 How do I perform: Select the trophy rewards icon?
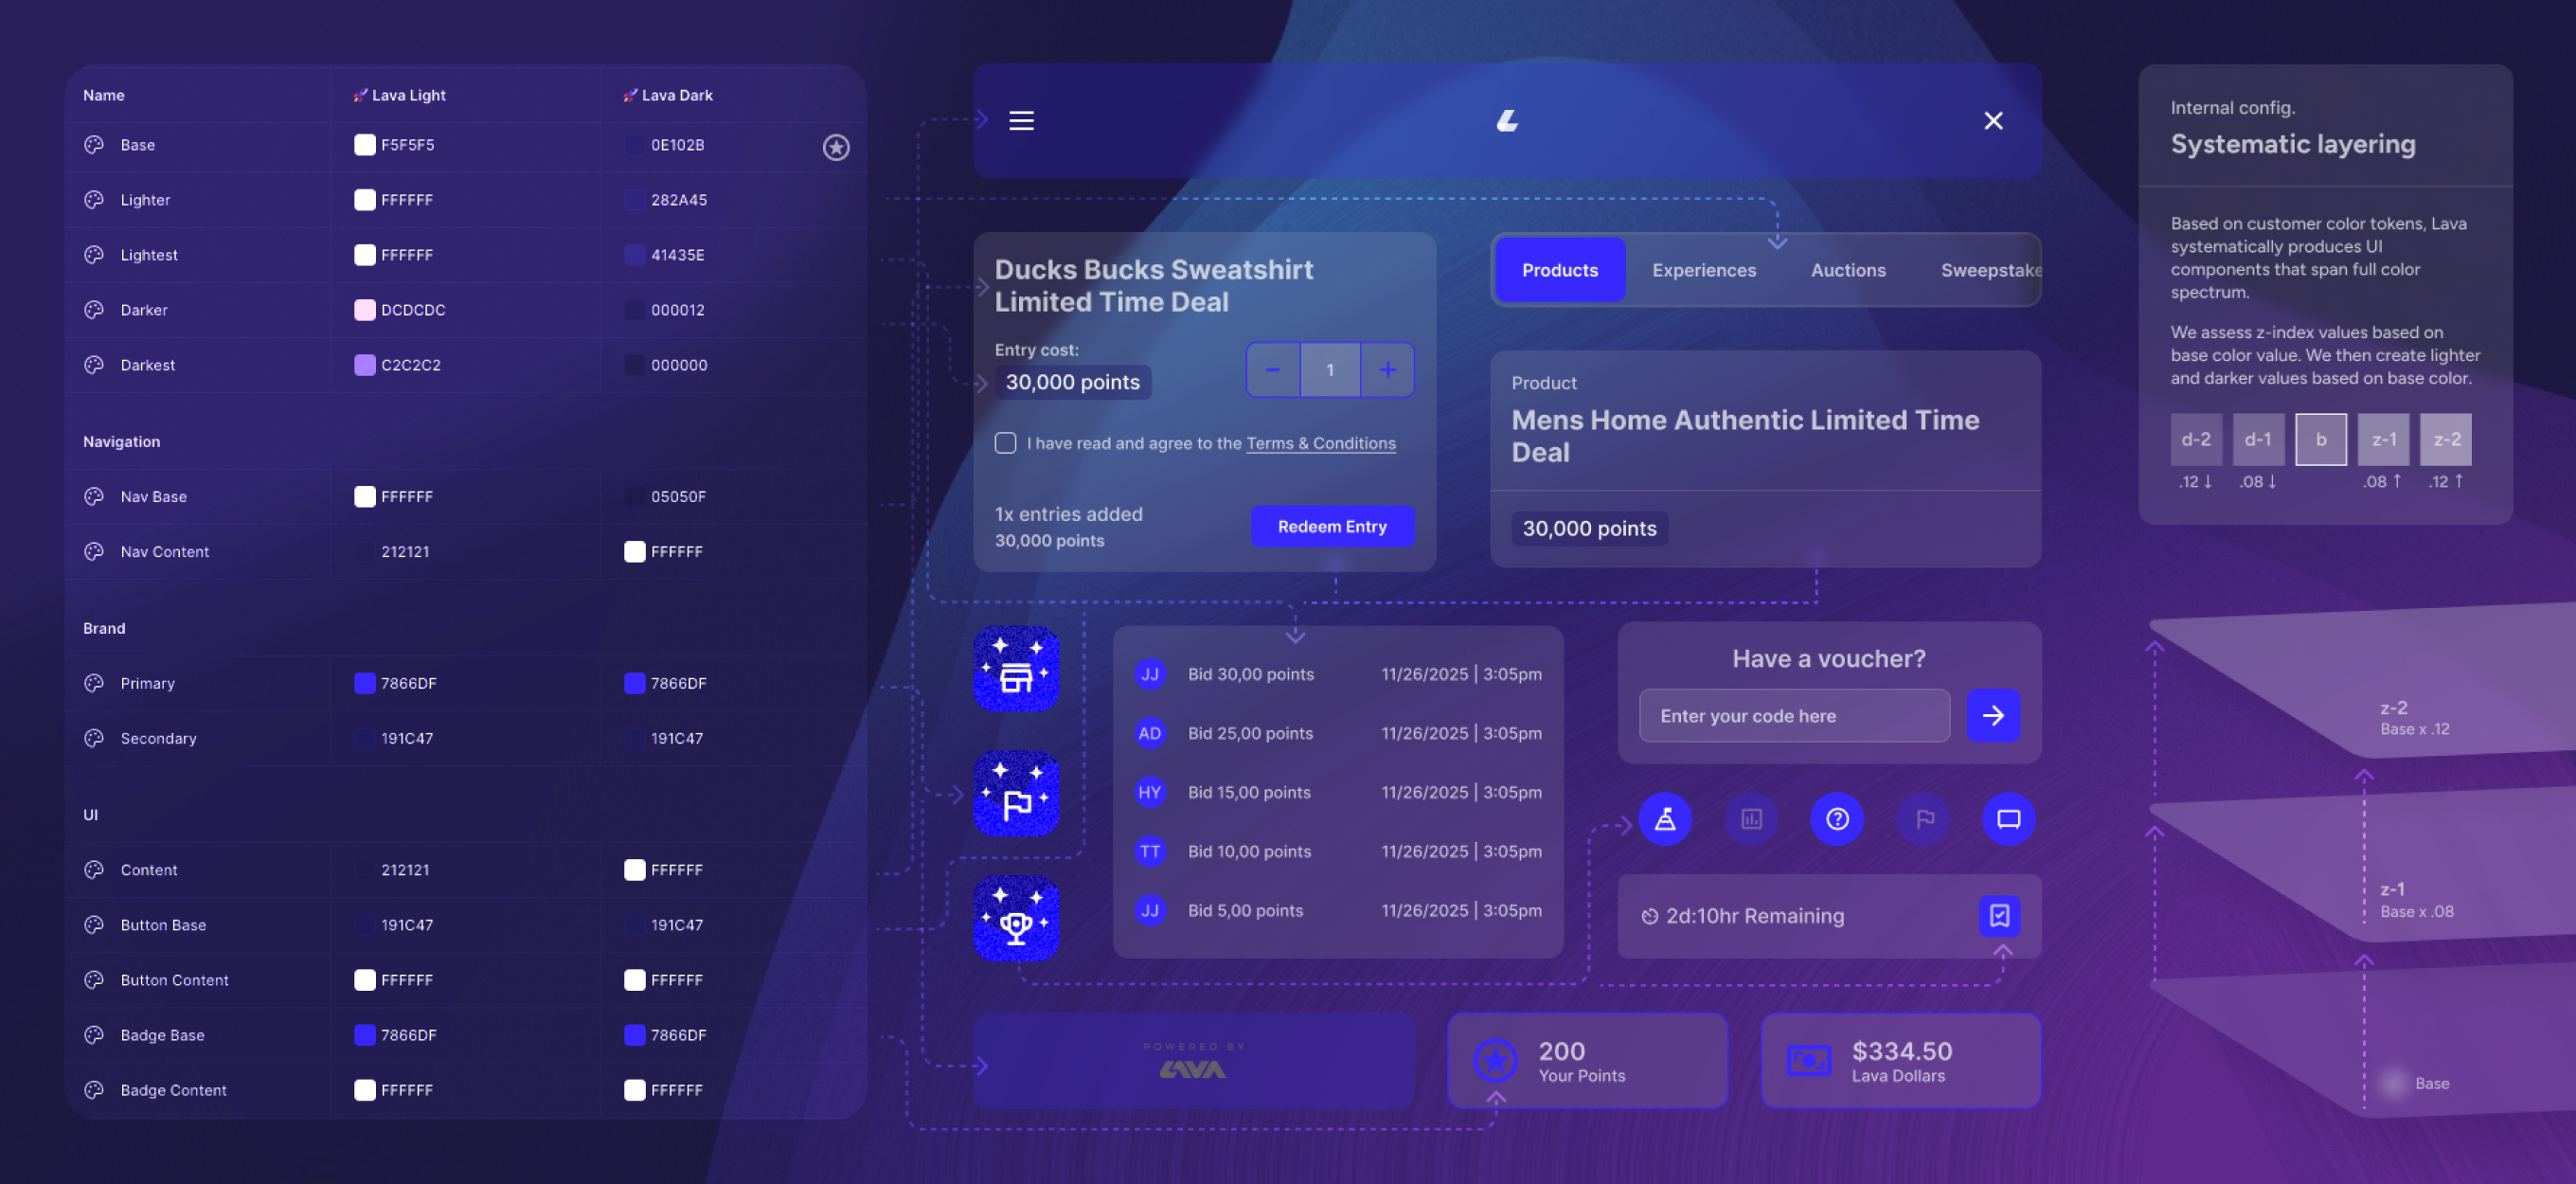pyautogui.click(x=1017, y=918)
